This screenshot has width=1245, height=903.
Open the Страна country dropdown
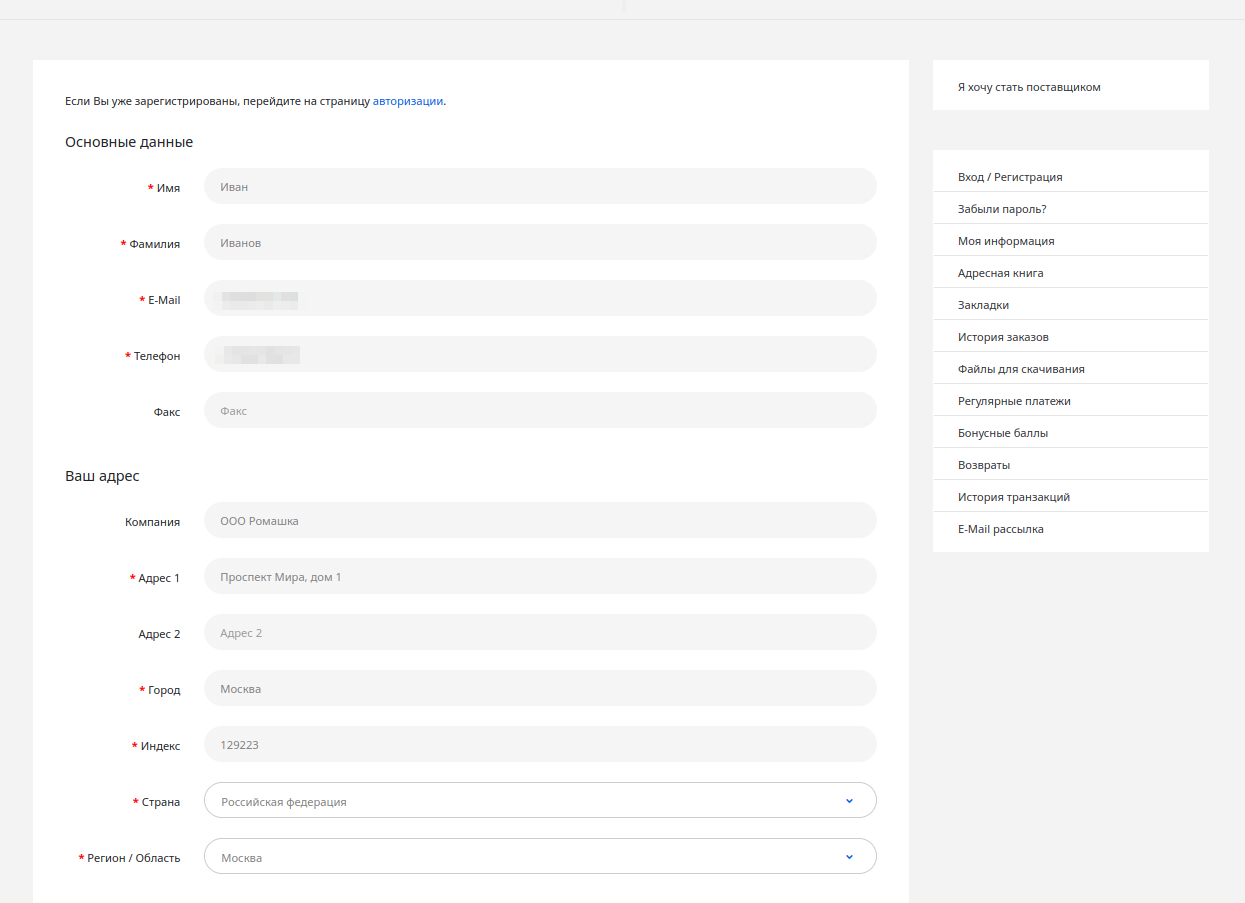[x=540, y=800]
